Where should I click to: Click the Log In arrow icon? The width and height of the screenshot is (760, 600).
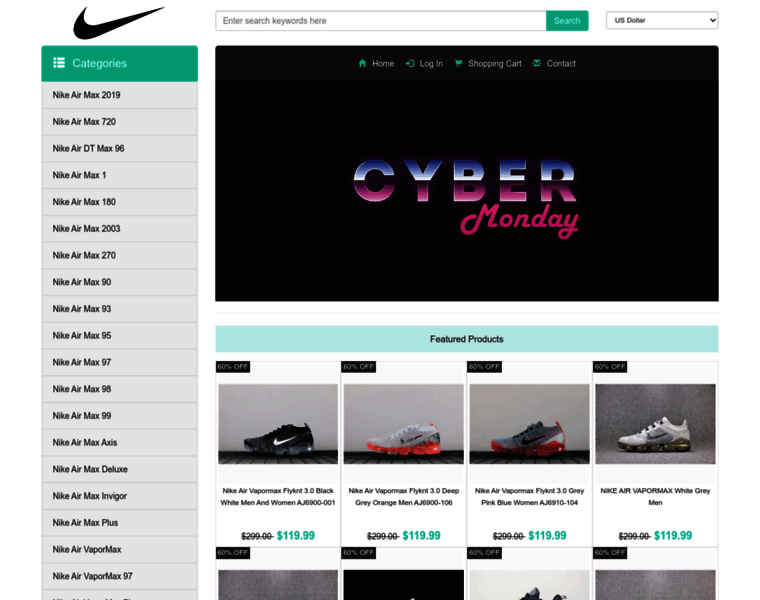click(x=410, y=63)
